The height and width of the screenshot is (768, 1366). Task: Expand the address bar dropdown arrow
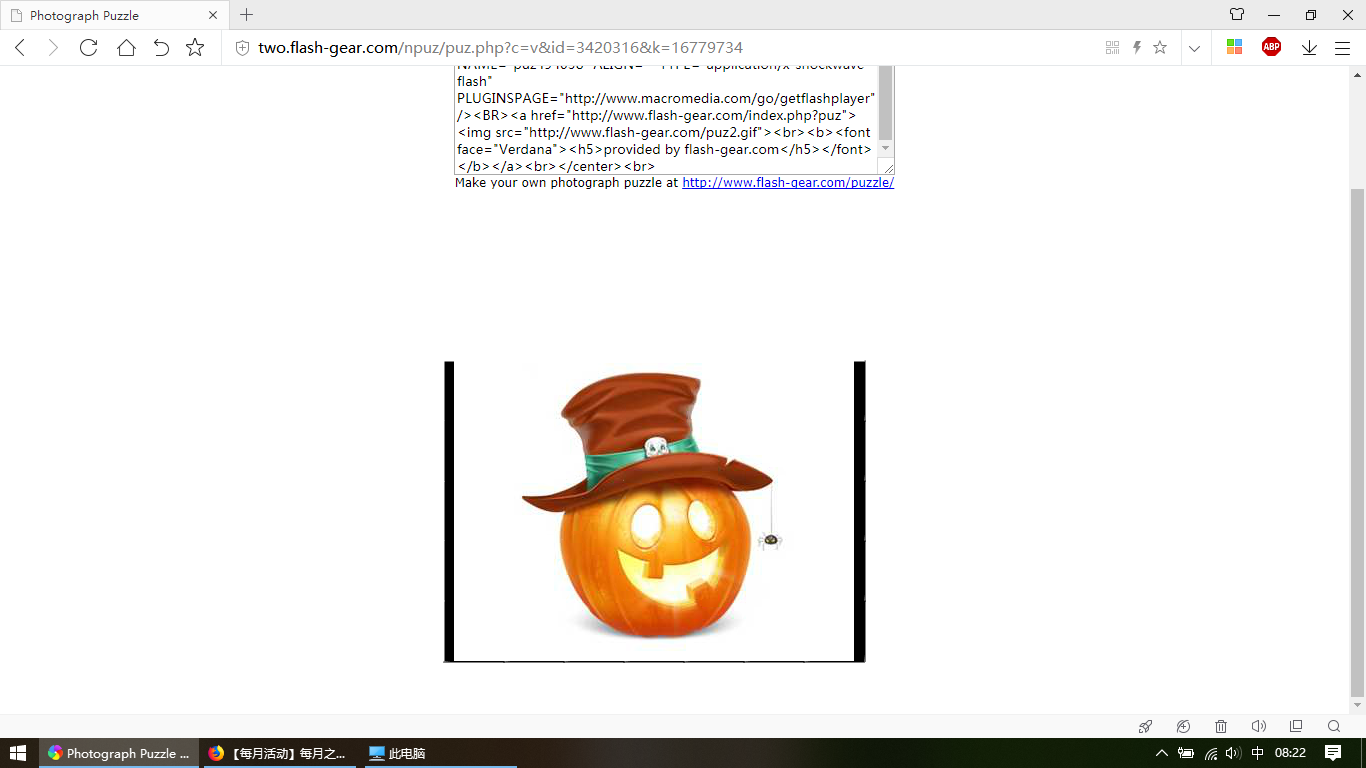click(1194, 48)
